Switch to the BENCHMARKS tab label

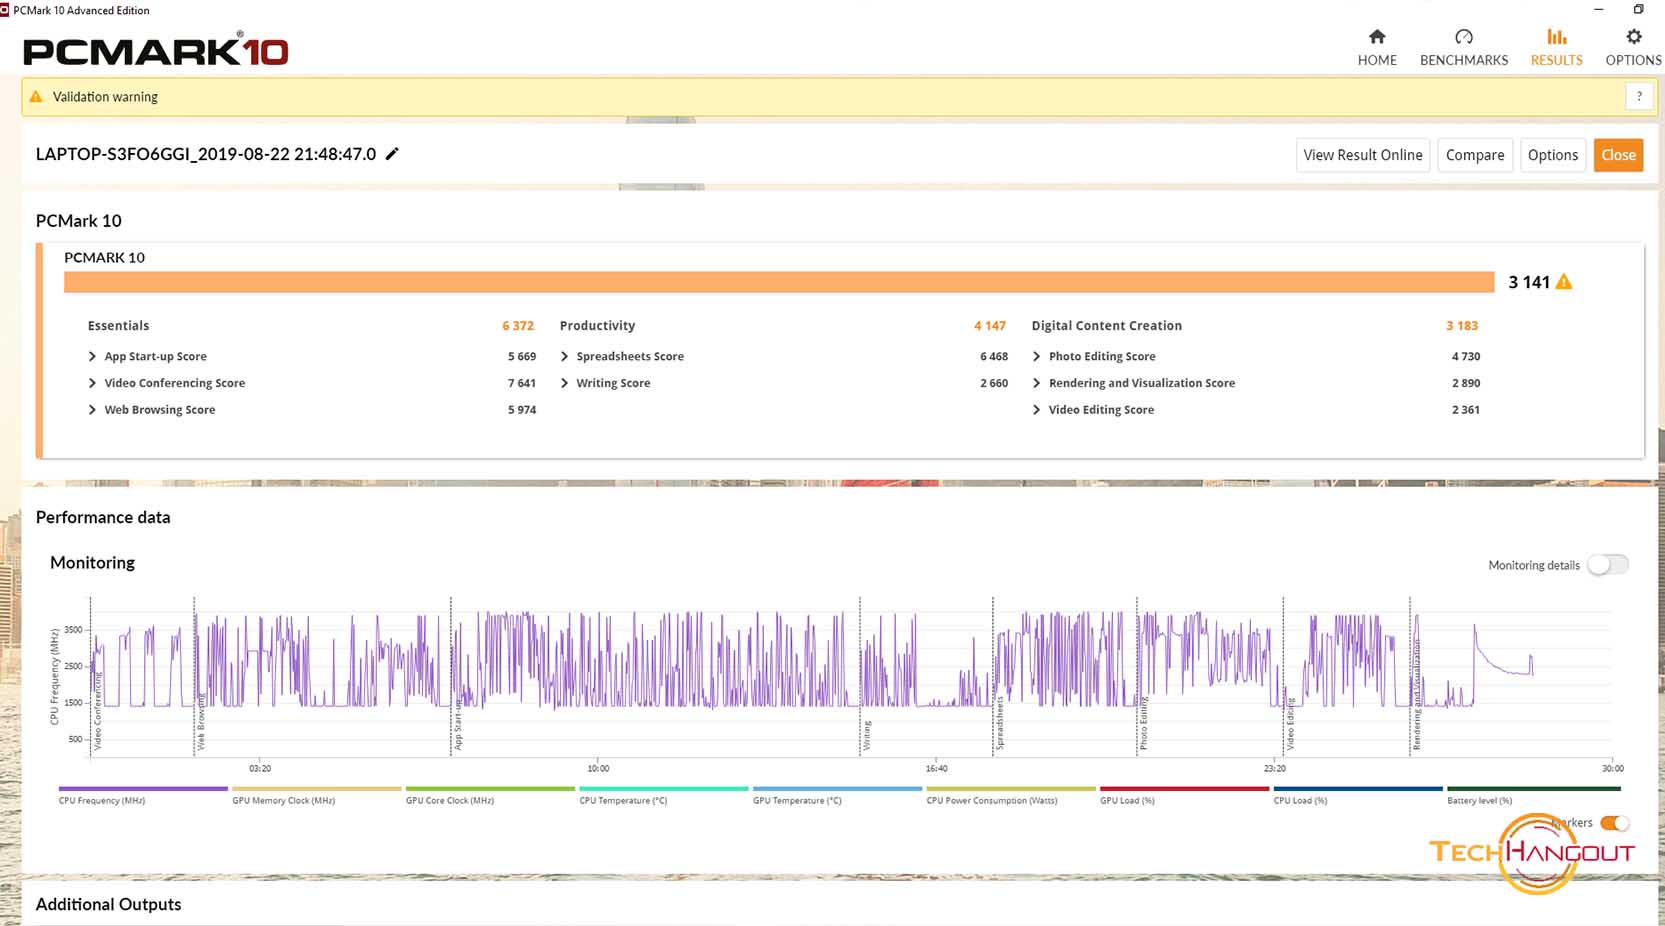click(x=1464, y=60)
